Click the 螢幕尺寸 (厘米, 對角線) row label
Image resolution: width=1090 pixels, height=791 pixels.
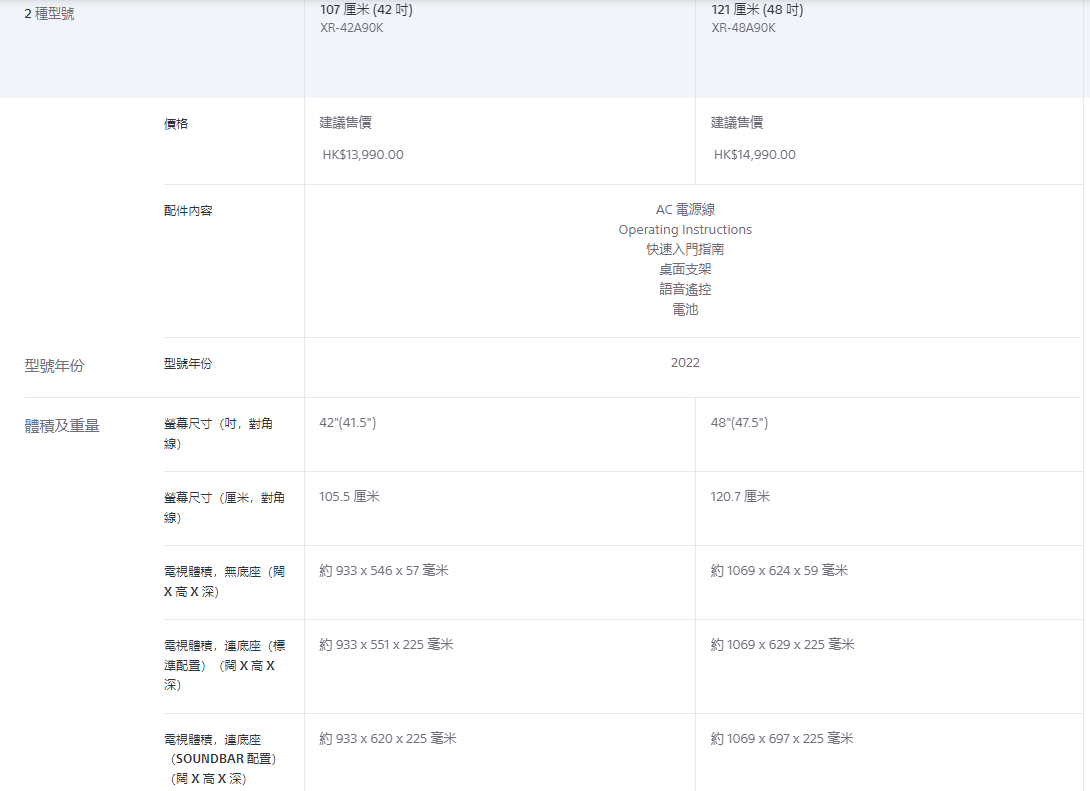[225, 507]
